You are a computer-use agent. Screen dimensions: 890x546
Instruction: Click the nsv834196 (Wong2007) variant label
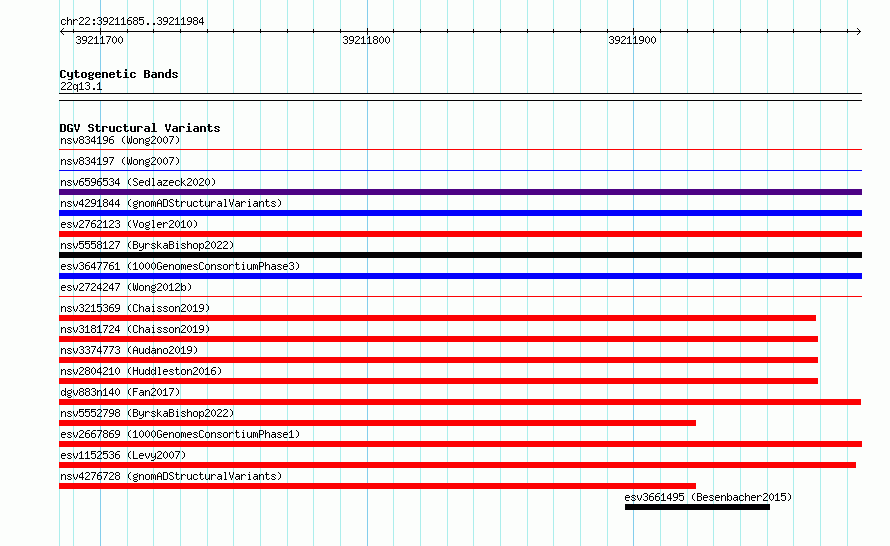(x=120, y=140)
